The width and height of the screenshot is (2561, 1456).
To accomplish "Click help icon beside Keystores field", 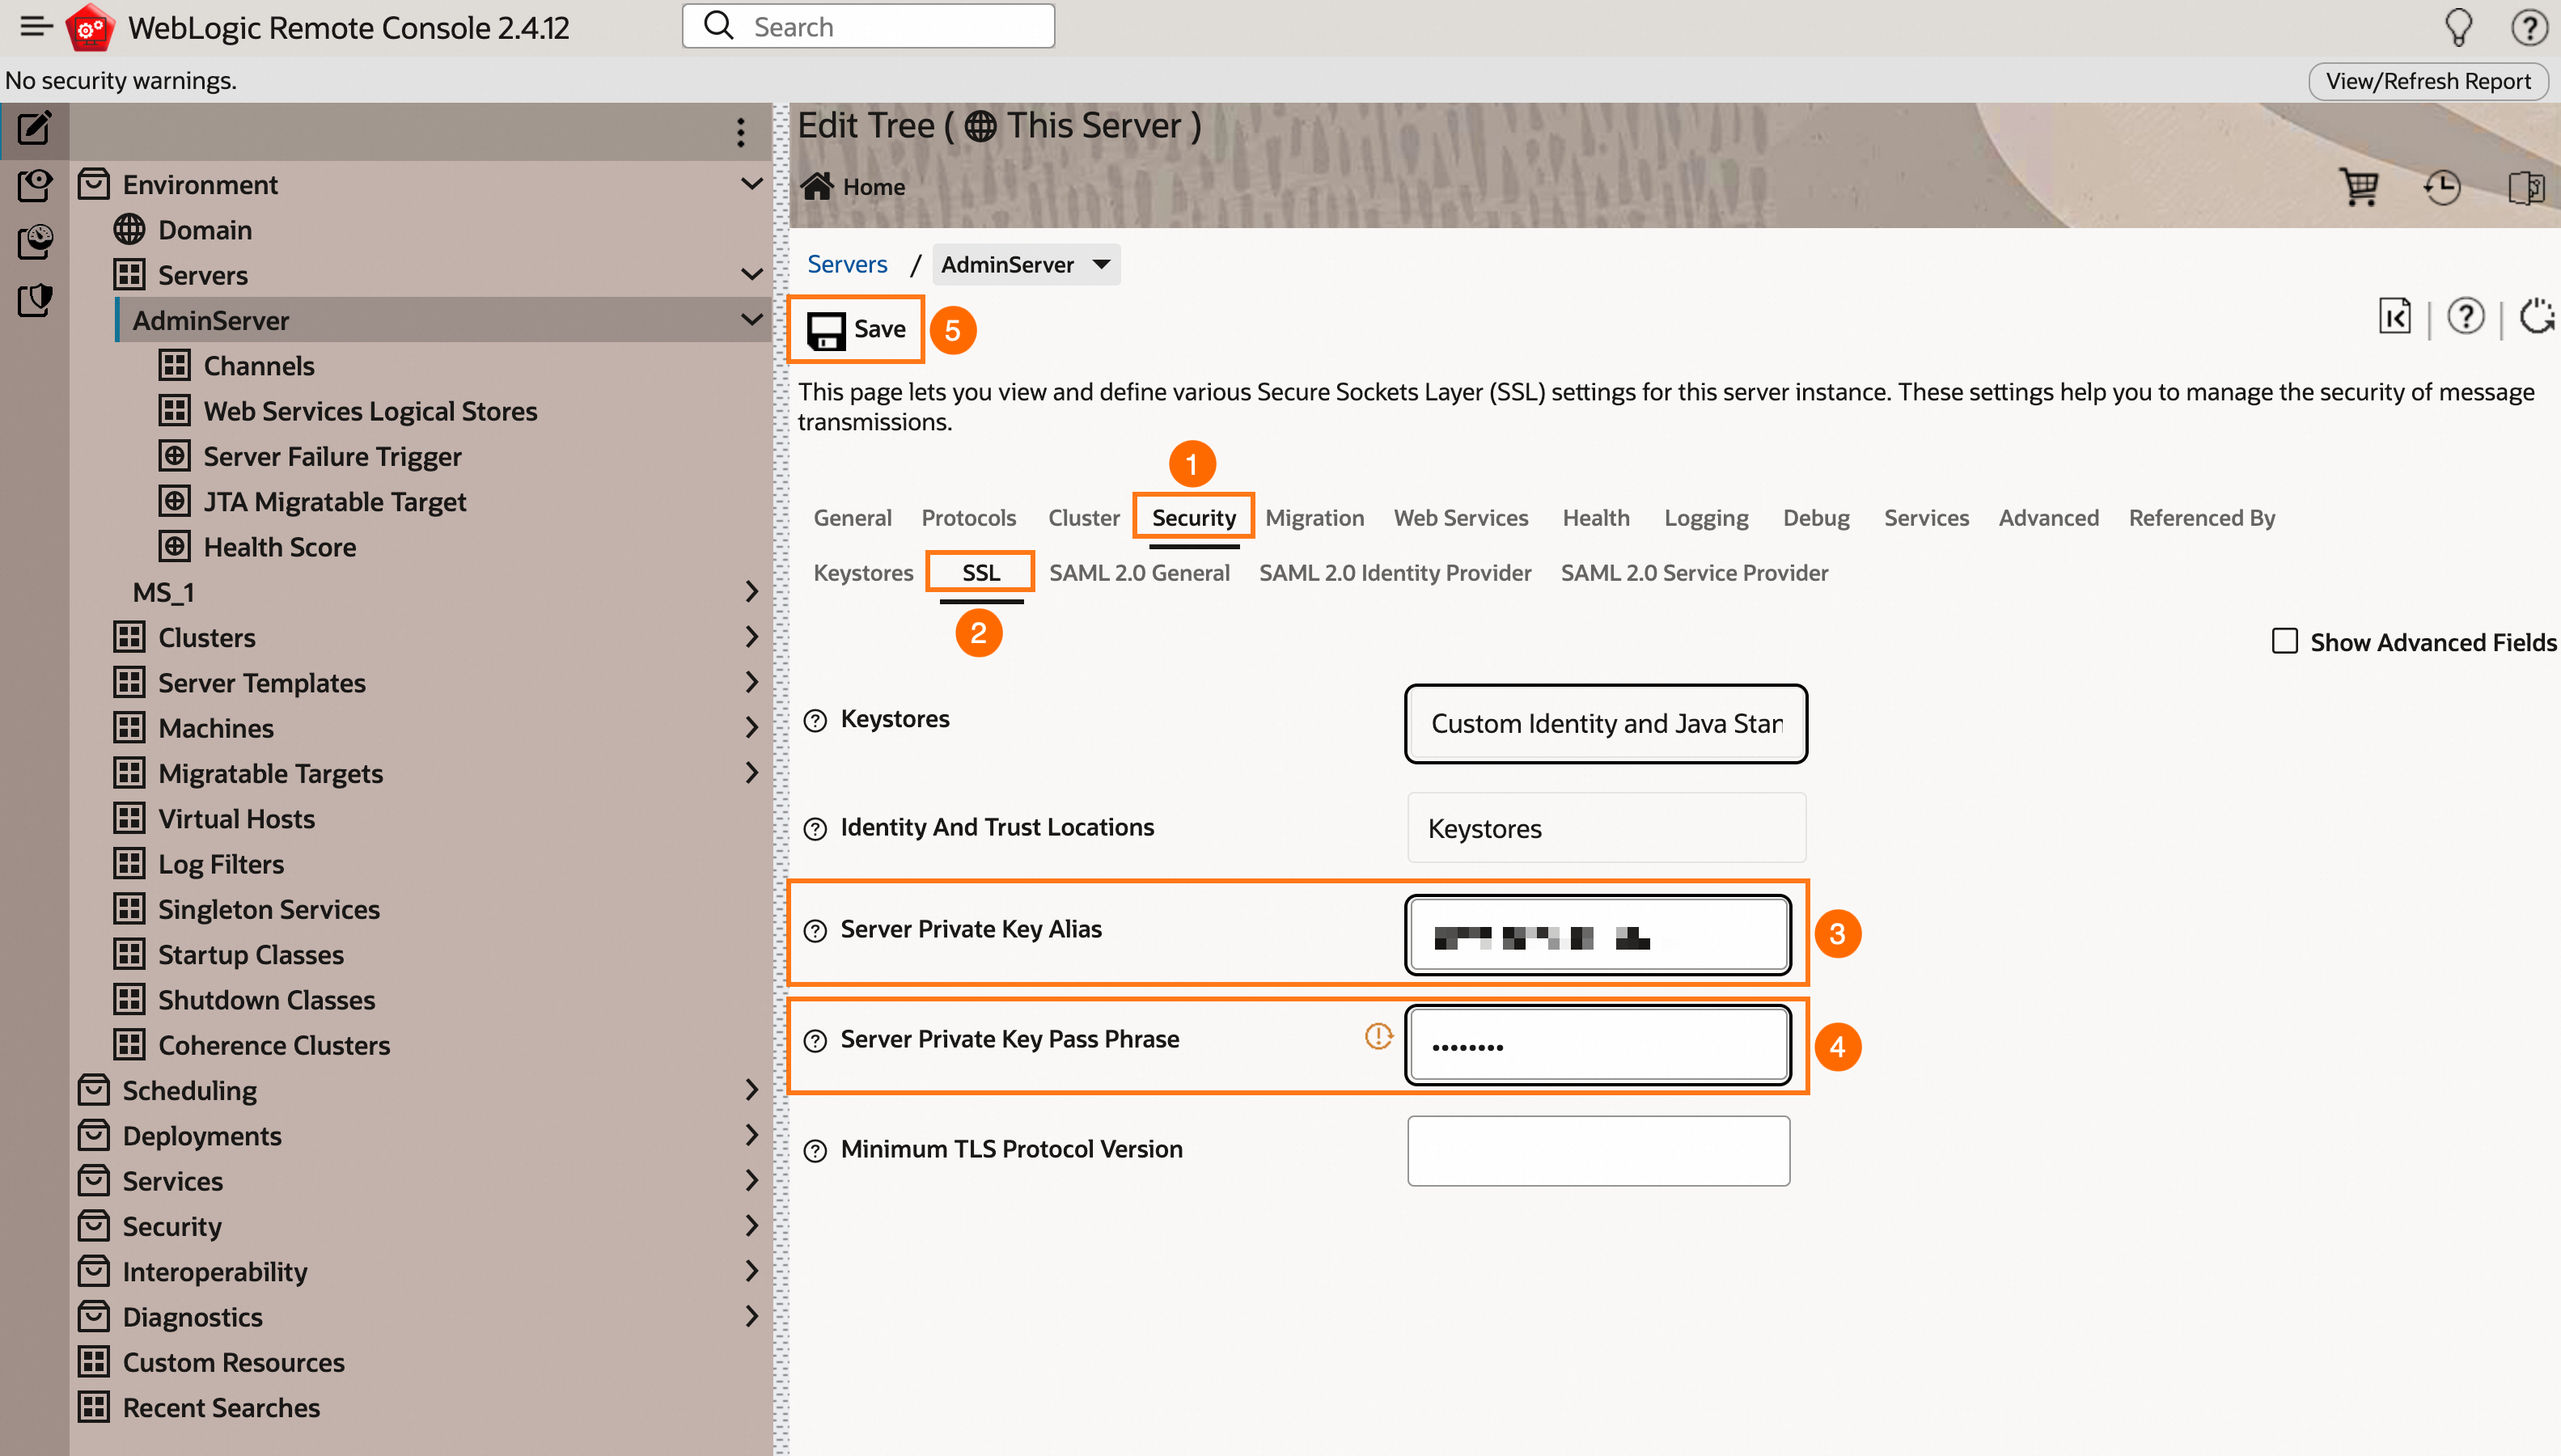I will click(x=815, y=721).
